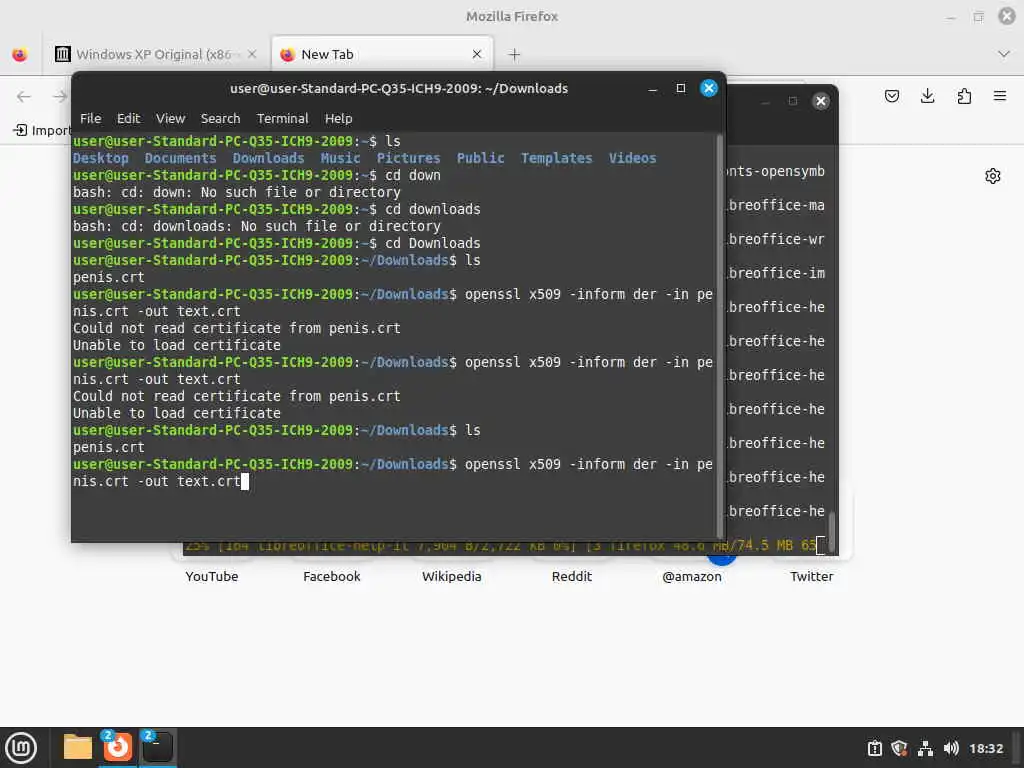Viewport: 1024px width, 768px height.
Task: Open volume tray icon
Action: click(951, 748)
